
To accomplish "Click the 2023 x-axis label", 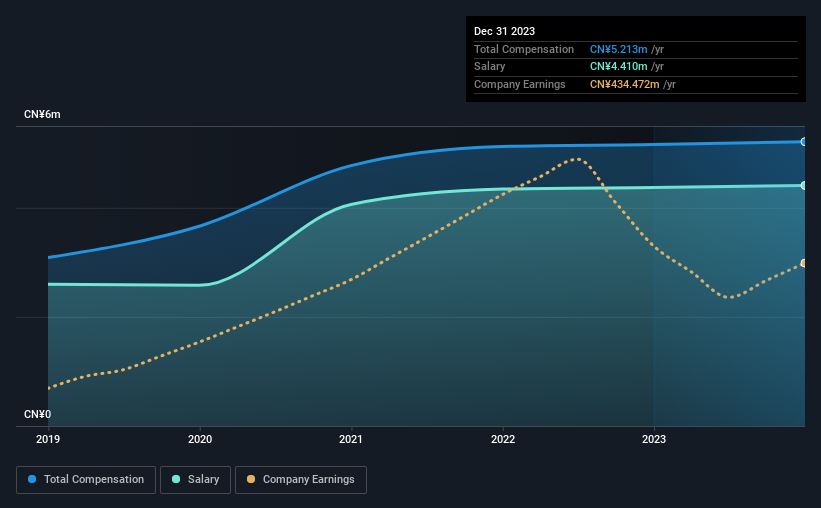I will tap(654, 439).
